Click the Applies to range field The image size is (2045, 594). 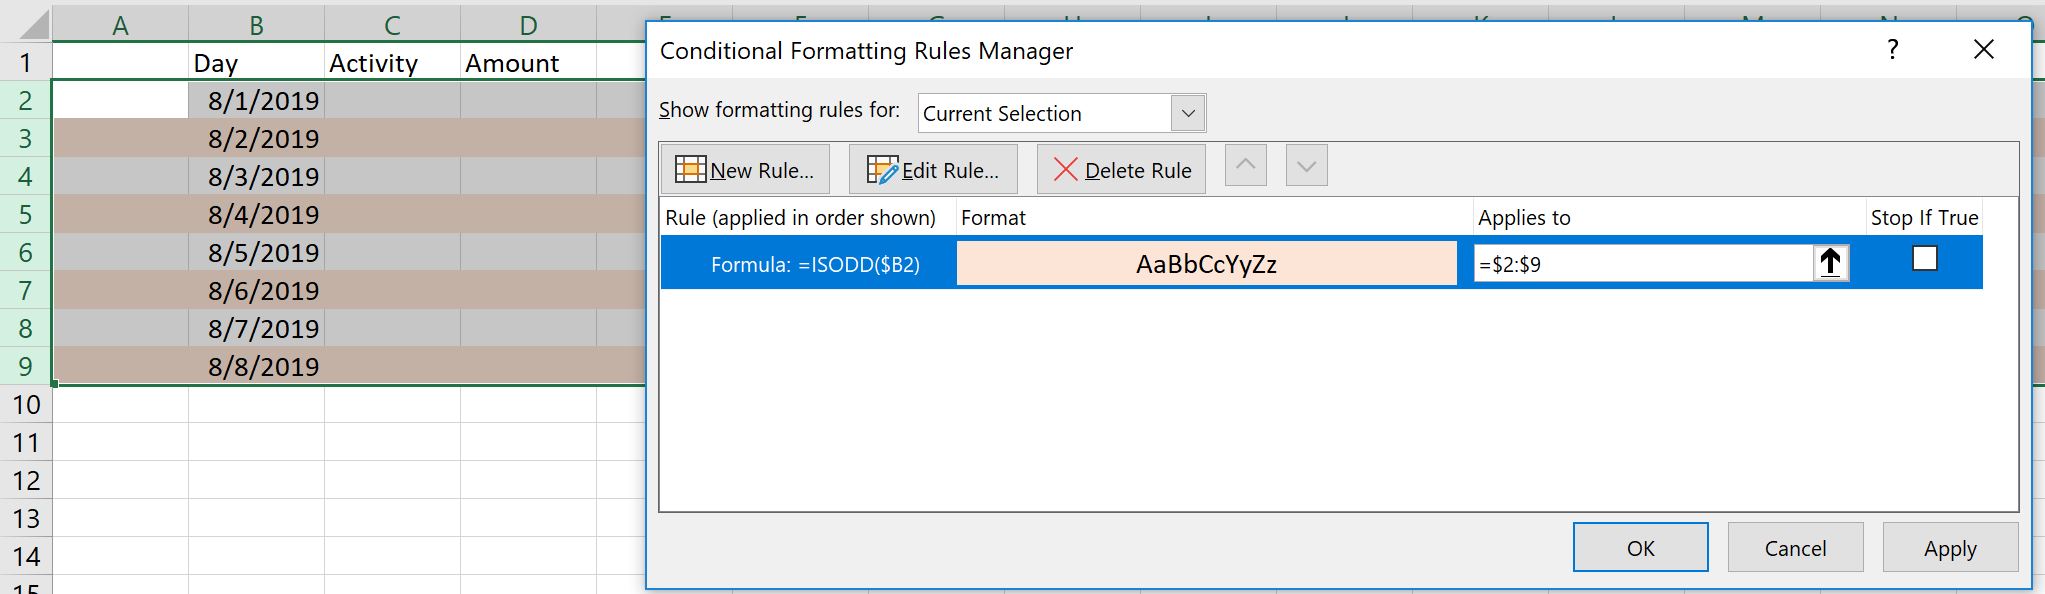coord(1643,264)
